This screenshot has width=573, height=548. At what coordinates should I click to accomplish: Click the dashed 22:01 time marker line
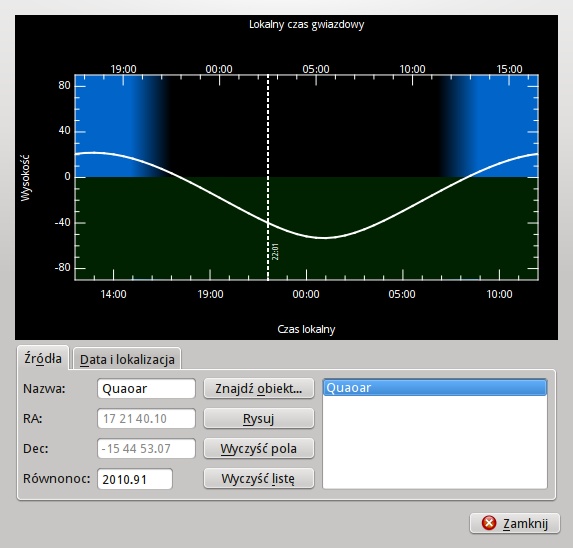coord(268,178)
